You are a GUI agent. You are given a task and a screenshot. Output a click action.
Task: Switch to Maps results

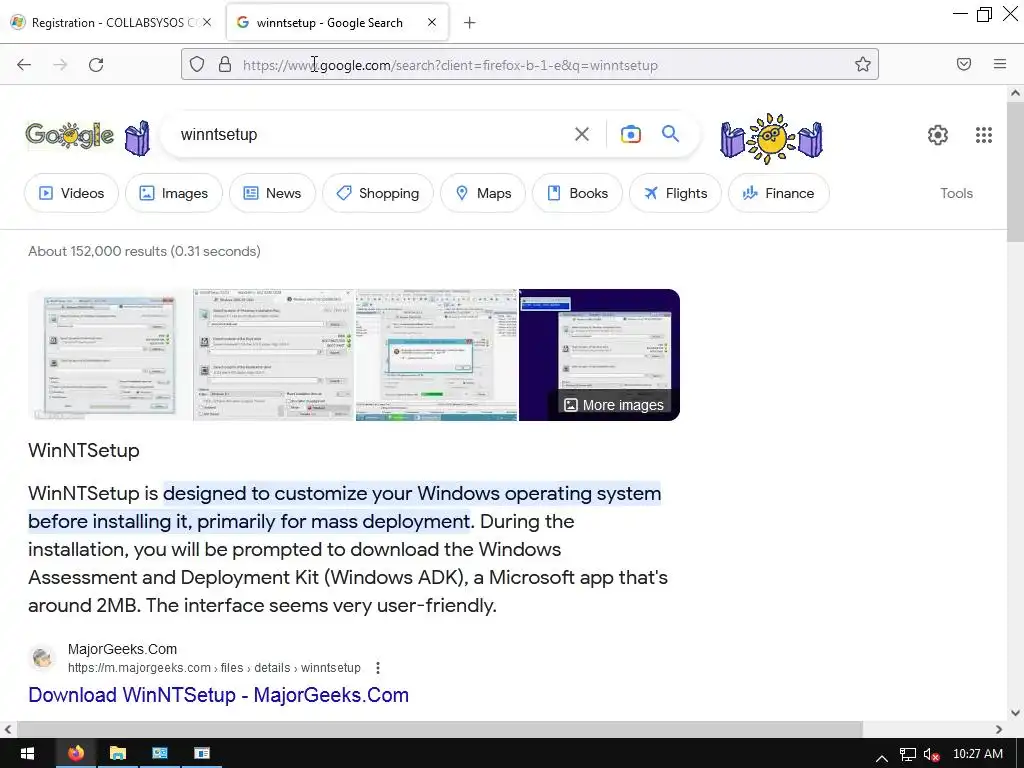(483, 193)
